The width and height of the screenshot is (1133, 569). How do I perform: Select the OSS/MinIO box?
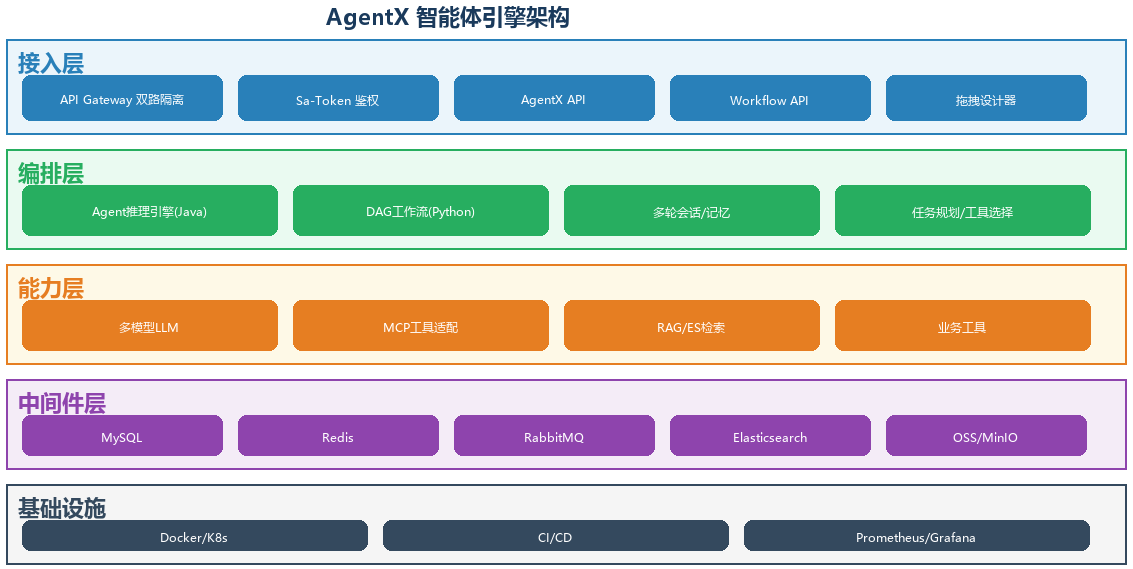coord(986,435)
